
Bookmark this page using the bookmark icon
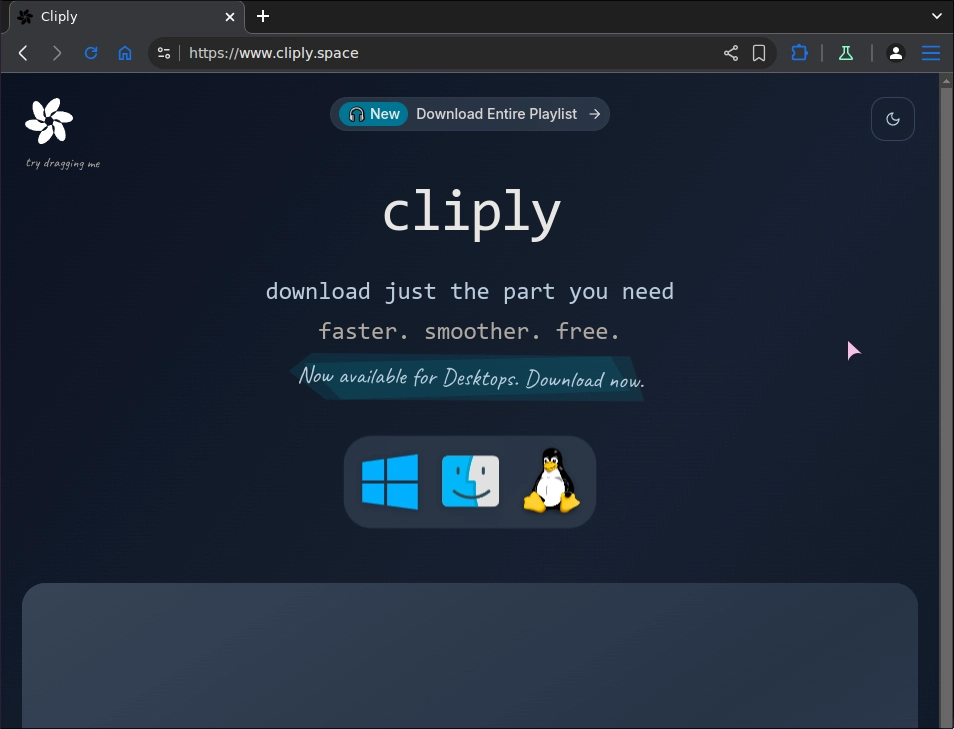[759, 53]
